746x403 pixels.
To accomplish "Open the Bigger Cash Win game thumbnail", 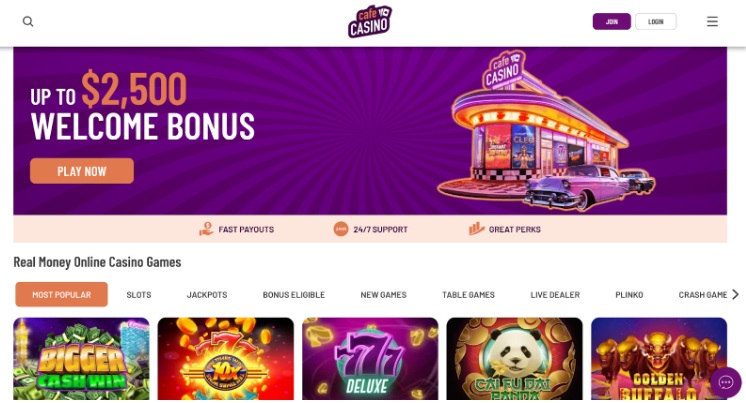I will [x=81, y=359].
